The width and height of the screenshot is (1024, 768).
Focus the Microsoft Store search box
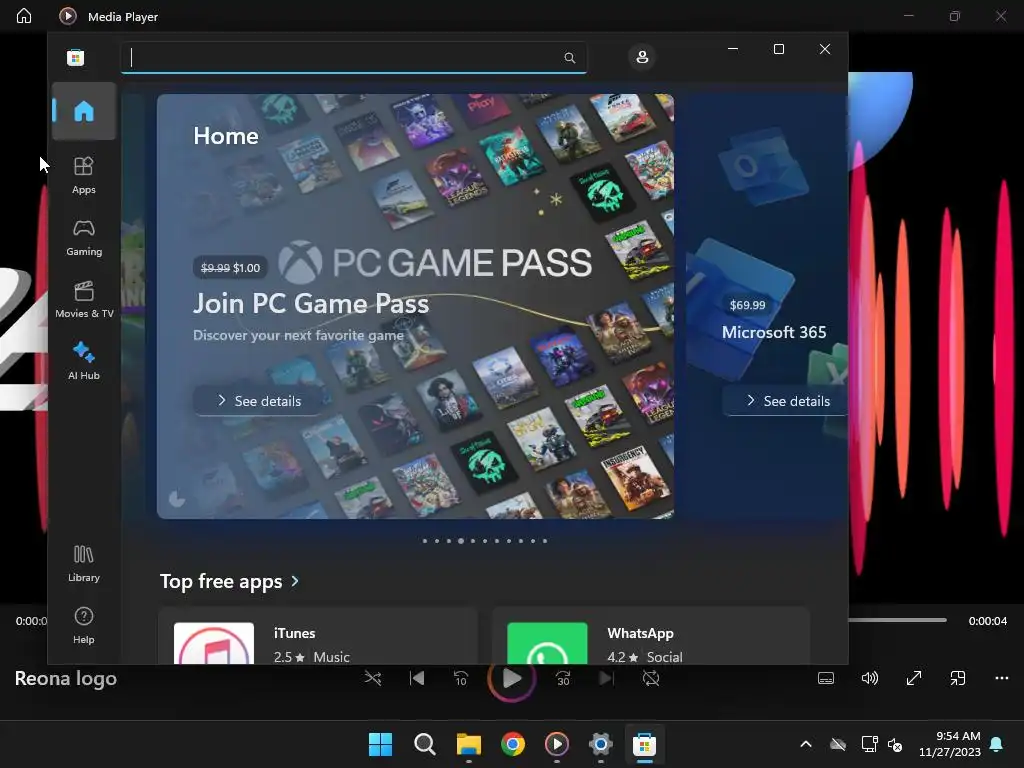353,57
